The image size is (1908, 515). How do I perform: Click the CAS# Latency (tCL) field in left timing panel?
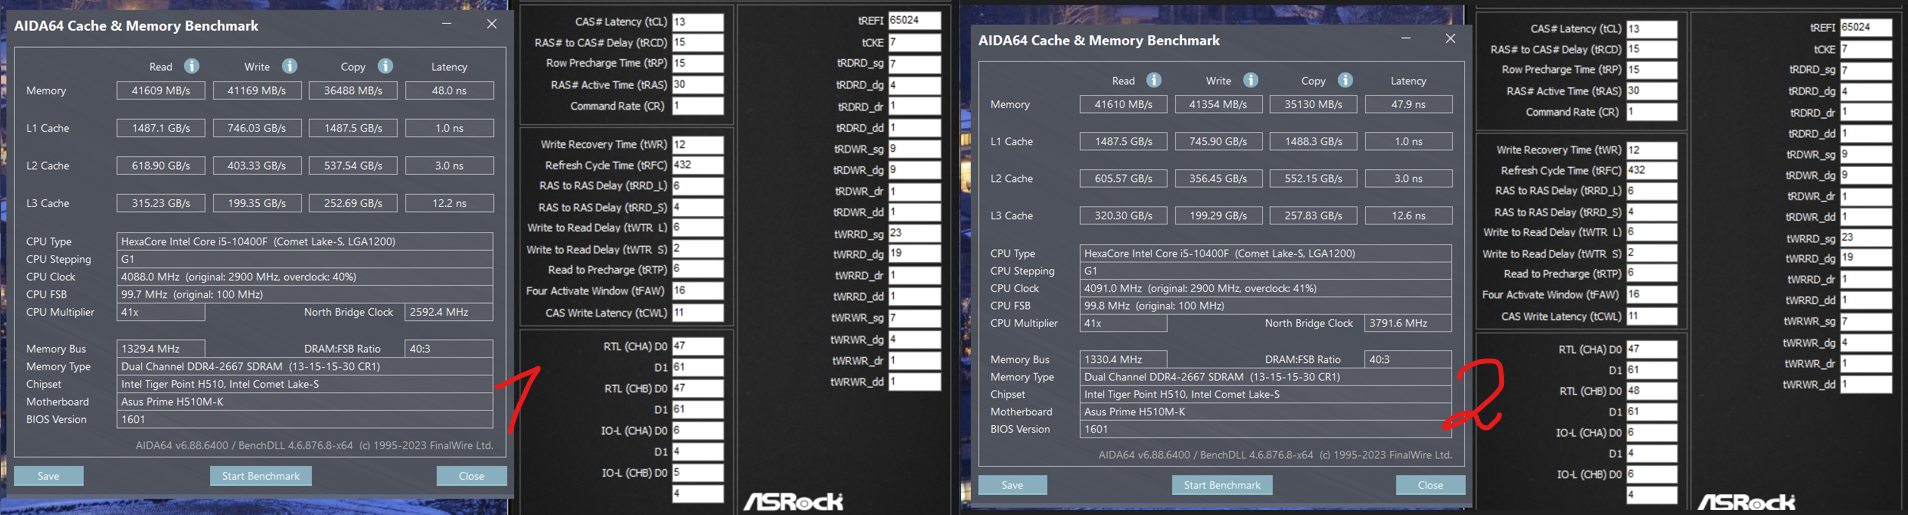click(698, 21)
